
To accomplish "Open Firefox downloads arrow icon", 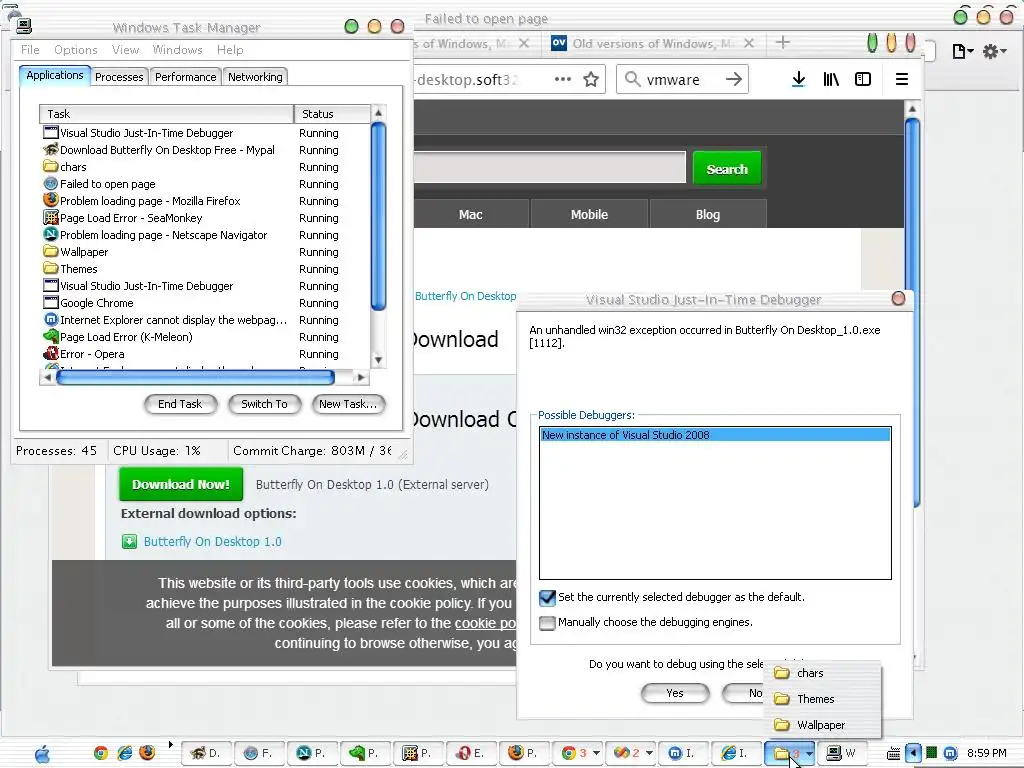I will [798, 79].
